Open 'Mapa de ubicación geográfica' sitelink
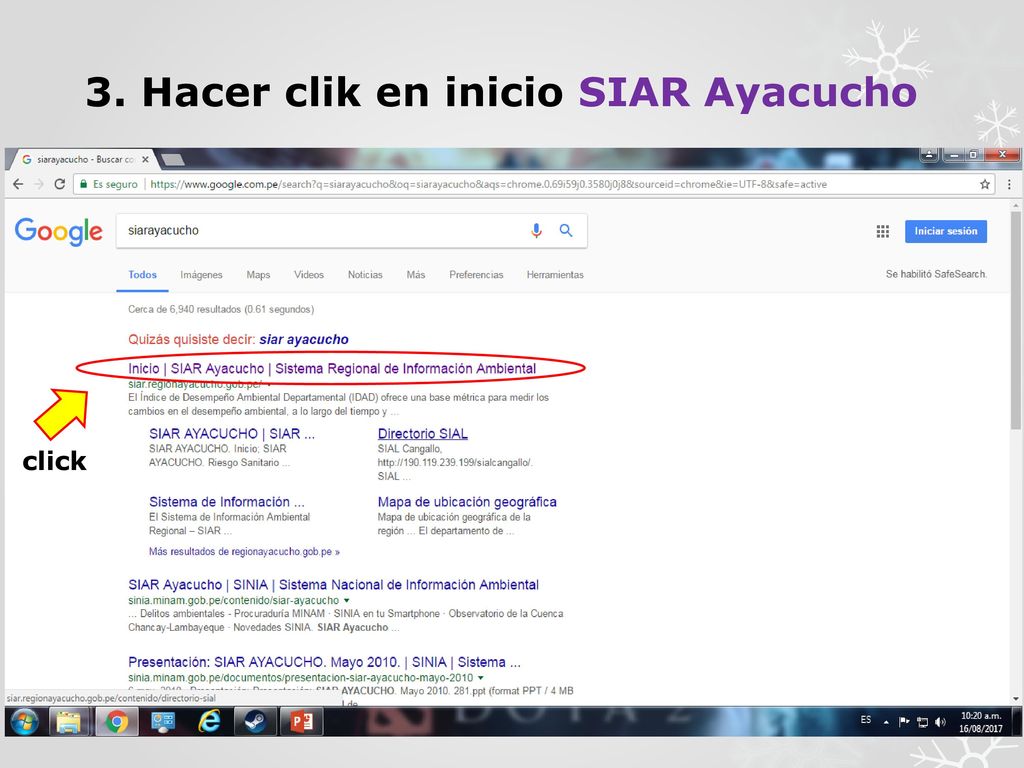 pyautogui.click(x=467, y=502)
